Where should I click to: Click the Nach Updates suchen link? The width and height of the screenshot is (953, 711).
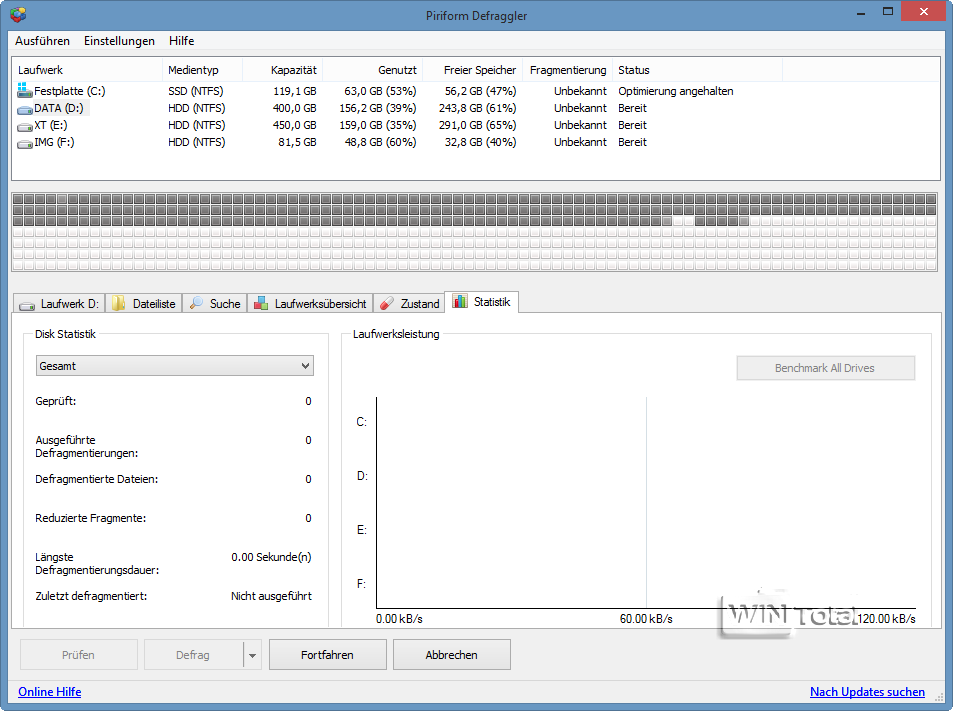[867, 692]
